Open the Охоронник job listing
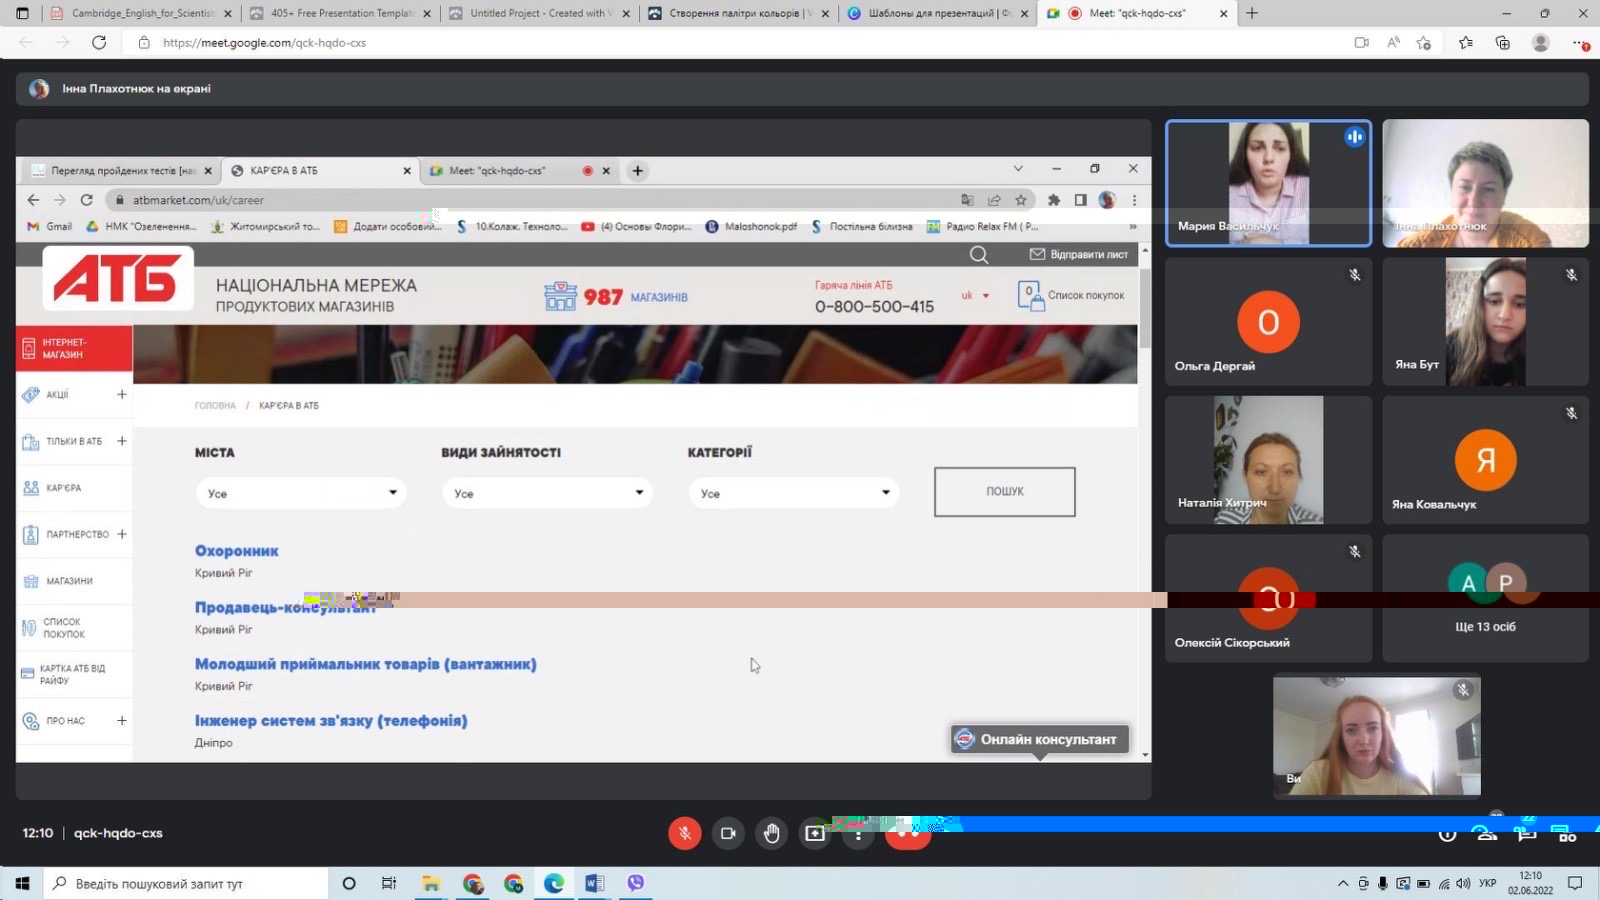1600x900 pixels. [236, 551]
